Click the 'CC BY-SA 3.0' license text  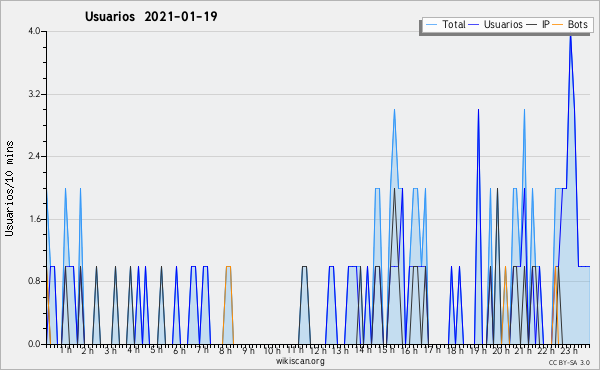569,363
